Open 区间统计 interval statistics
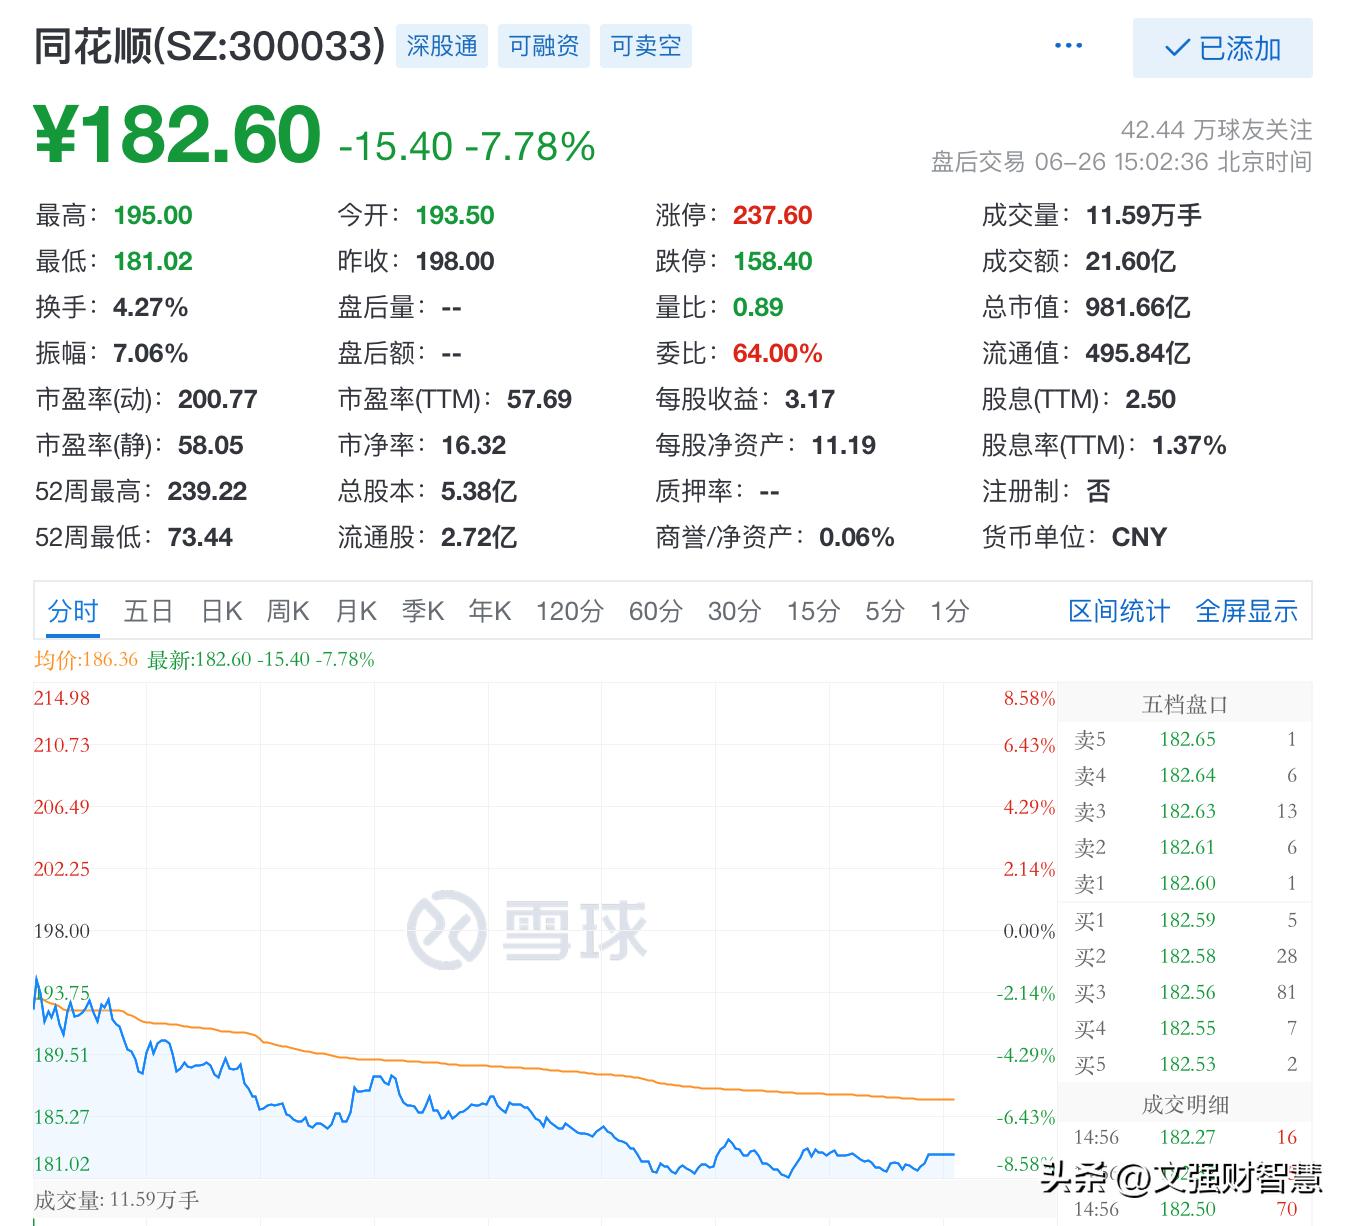The height and width of the screenshot is (1226, 1354). (x=1118, y=611)
